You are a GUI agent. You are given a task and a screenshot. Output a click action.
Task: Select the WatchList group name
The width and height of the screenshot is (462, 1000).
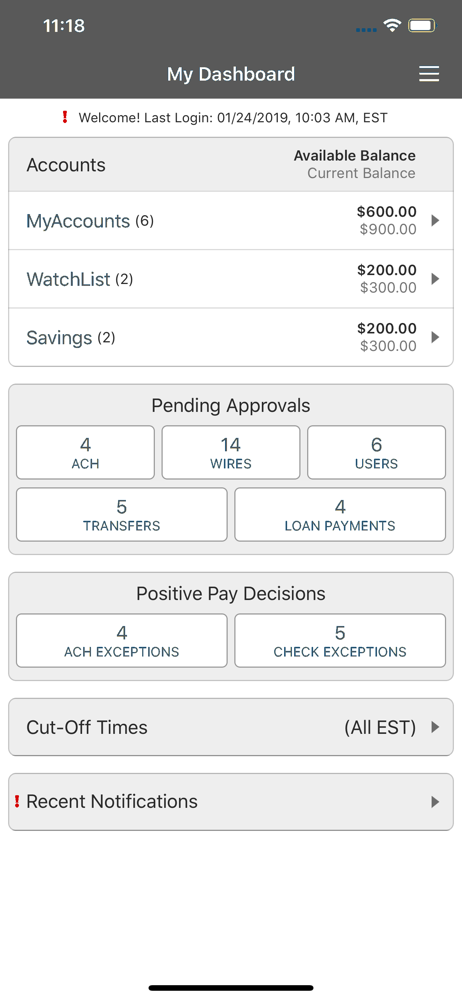click(x=68, y=279)
